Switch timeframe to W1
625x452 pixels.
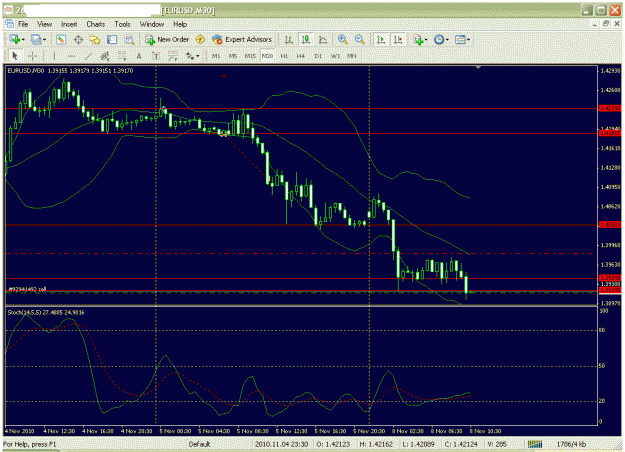335,56
